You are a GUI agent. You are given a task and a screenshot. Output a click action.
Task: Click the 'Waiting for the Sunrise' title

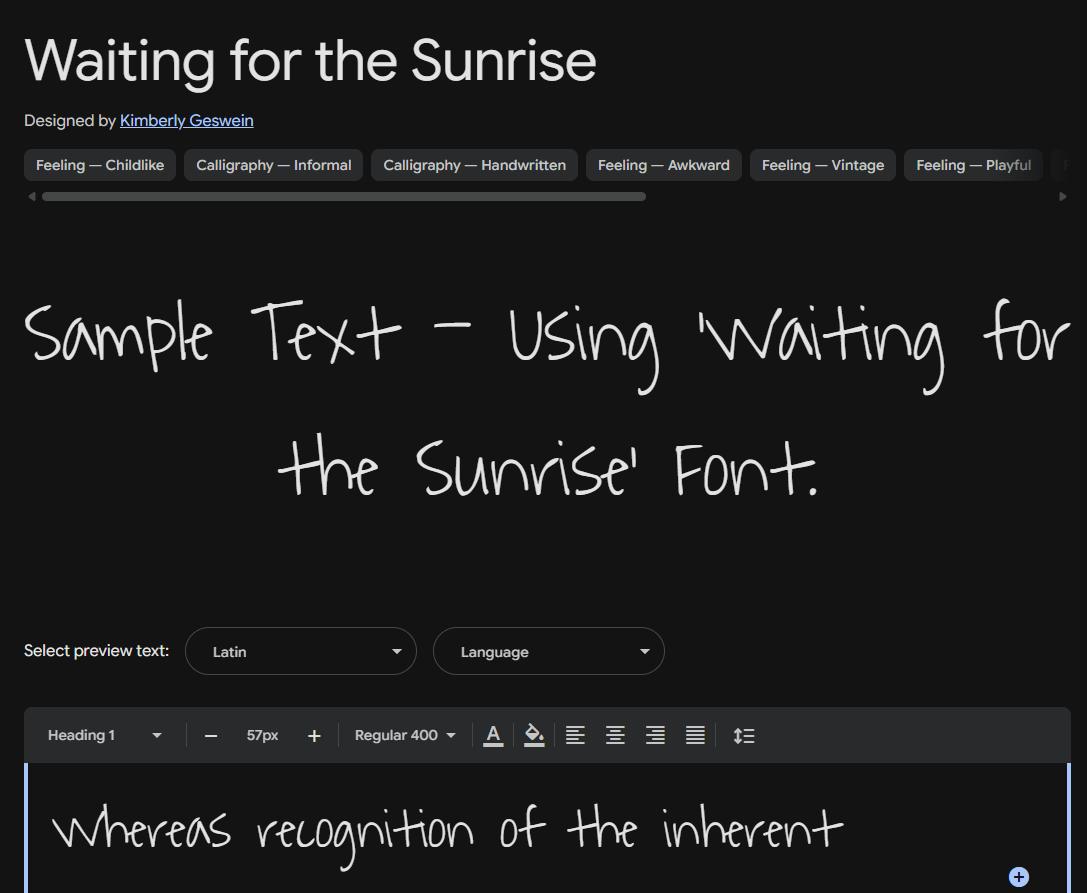(310, 62)
